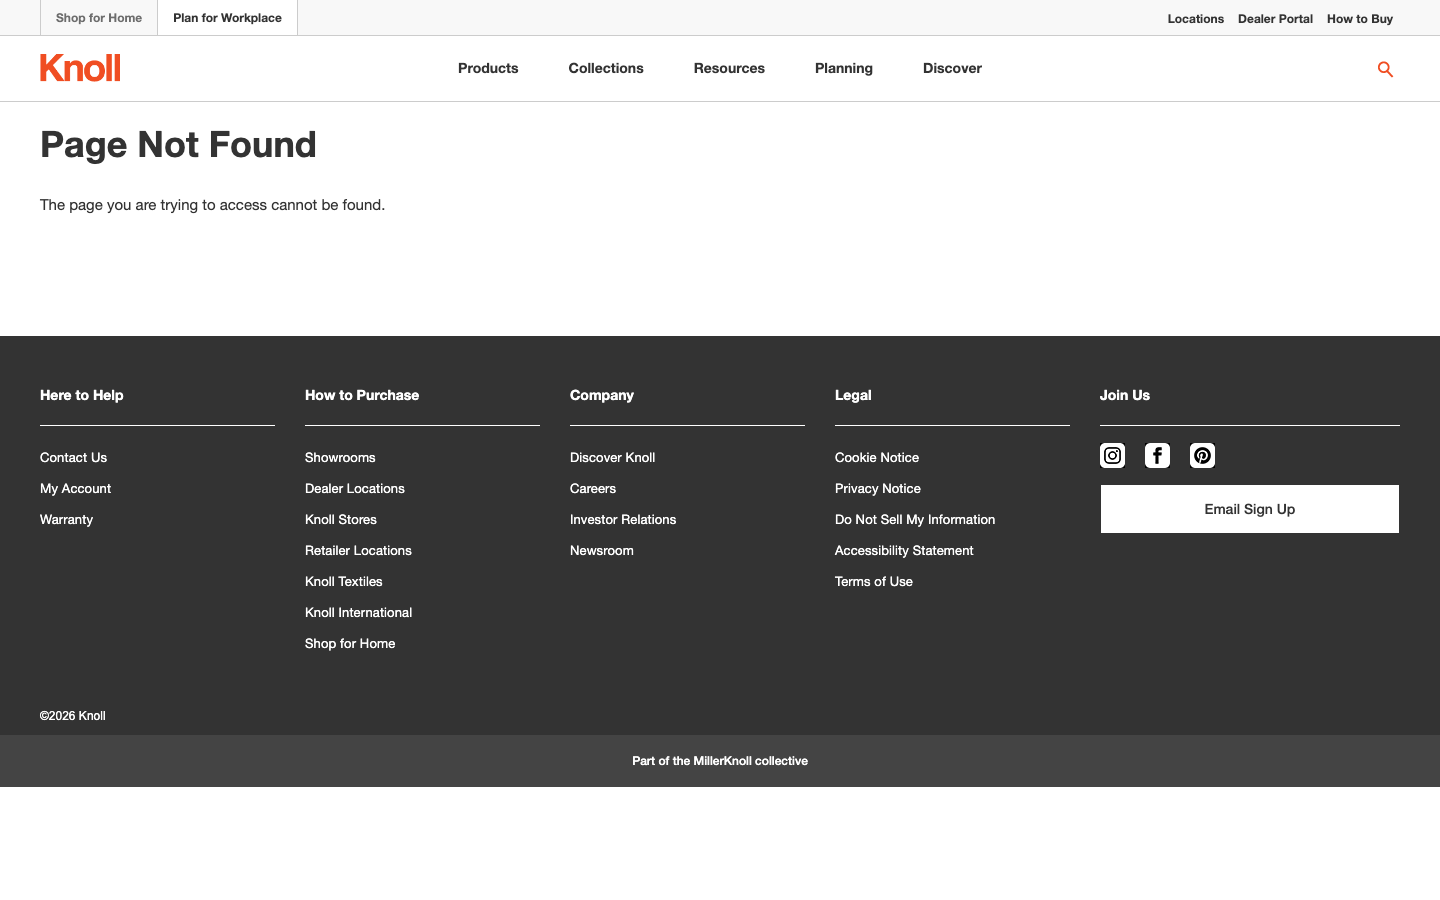The image size is (1440, 900).
Task: Visit the Knoll Stores link
Action: (x=341, y=520)
